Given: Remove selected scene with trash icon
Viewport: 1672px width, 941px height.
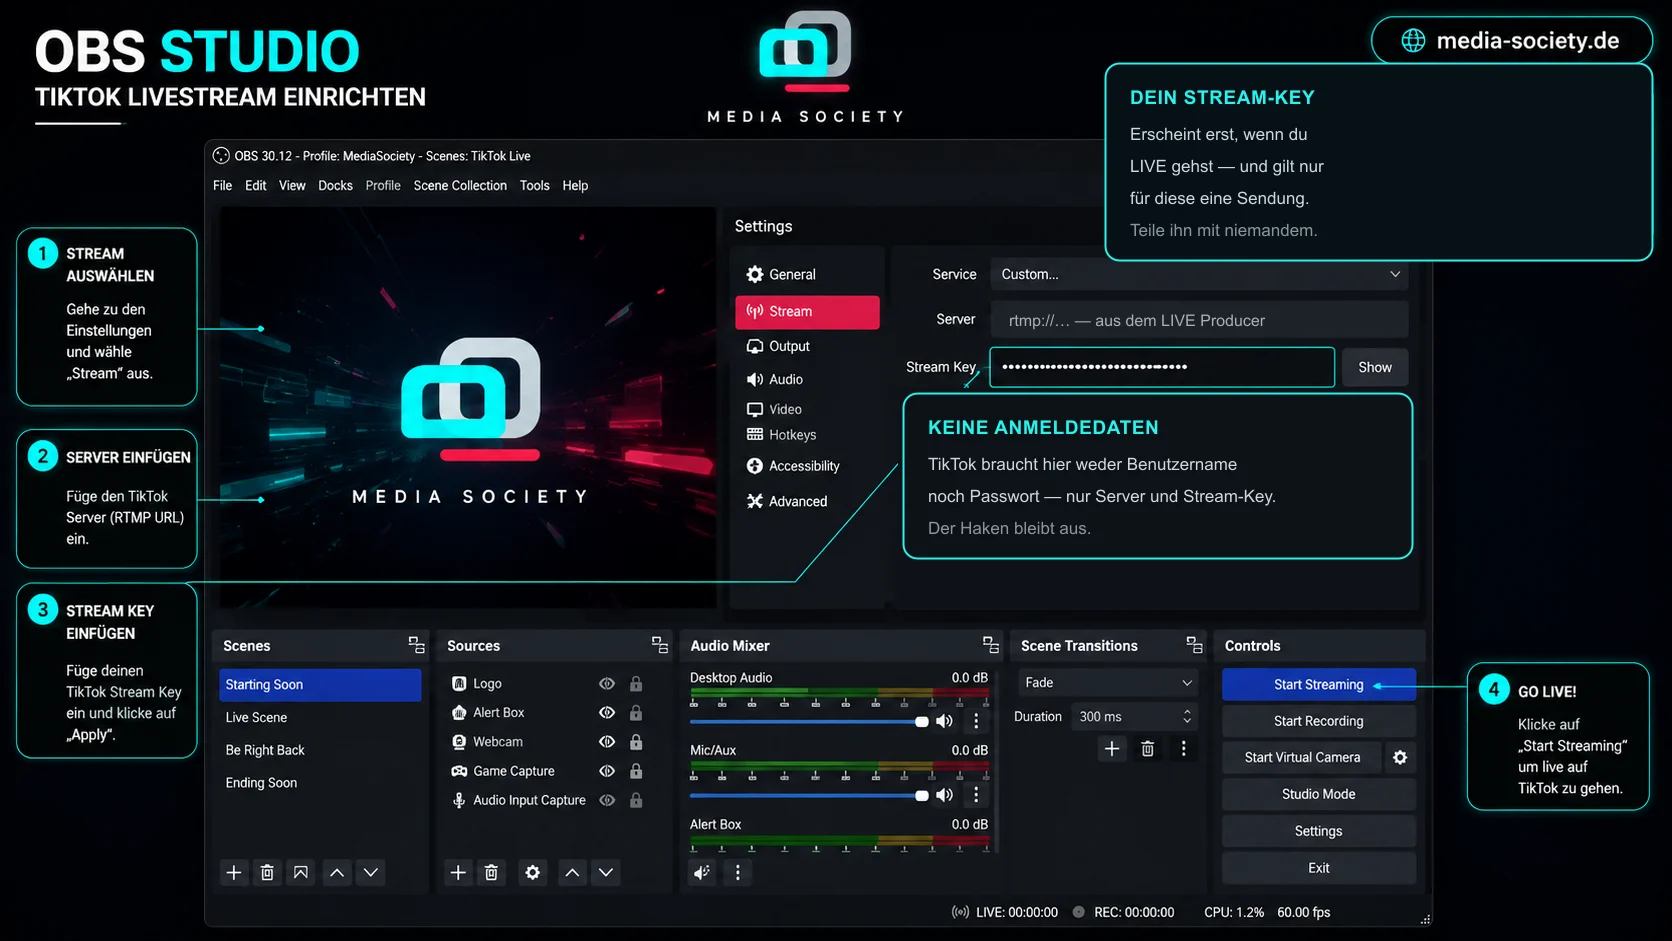Looking at the screenshot, I should point(267,872).
